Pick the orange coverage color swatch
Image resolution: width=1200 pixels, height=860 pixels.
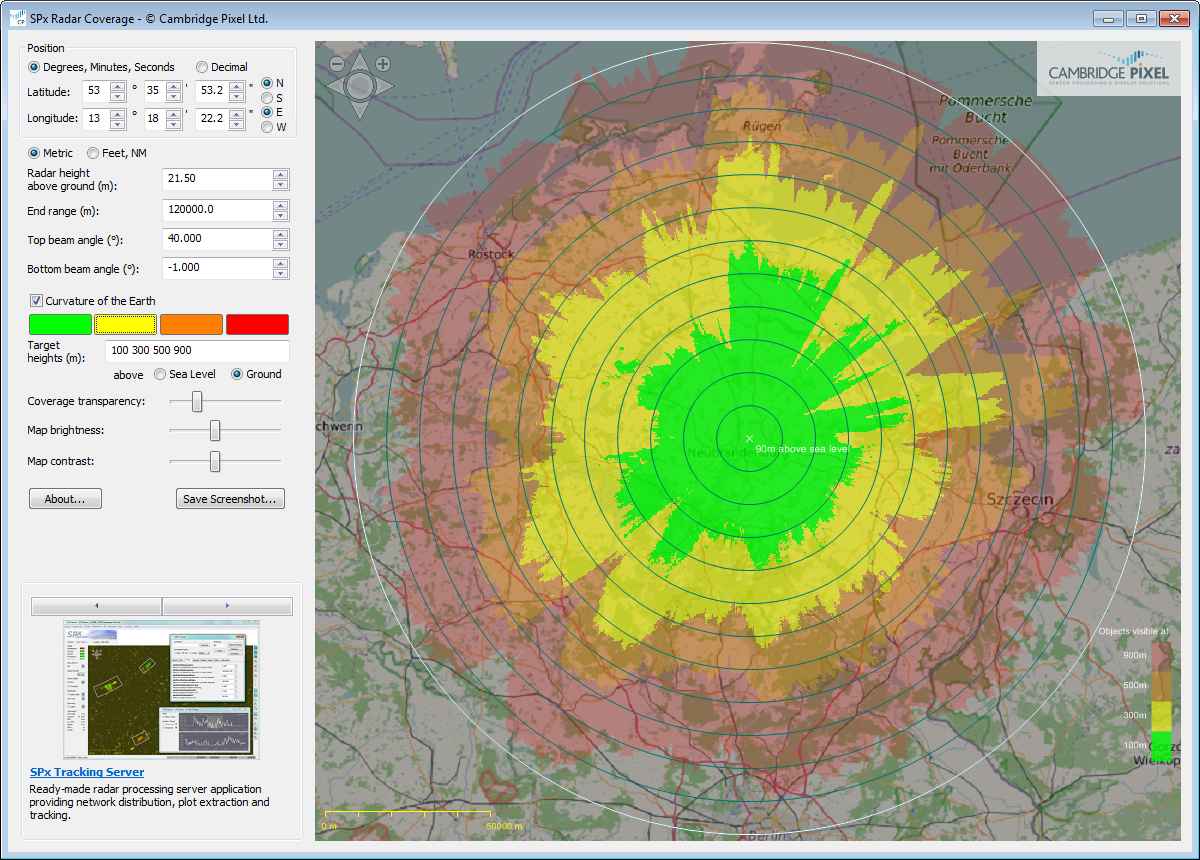pos(191,324)
